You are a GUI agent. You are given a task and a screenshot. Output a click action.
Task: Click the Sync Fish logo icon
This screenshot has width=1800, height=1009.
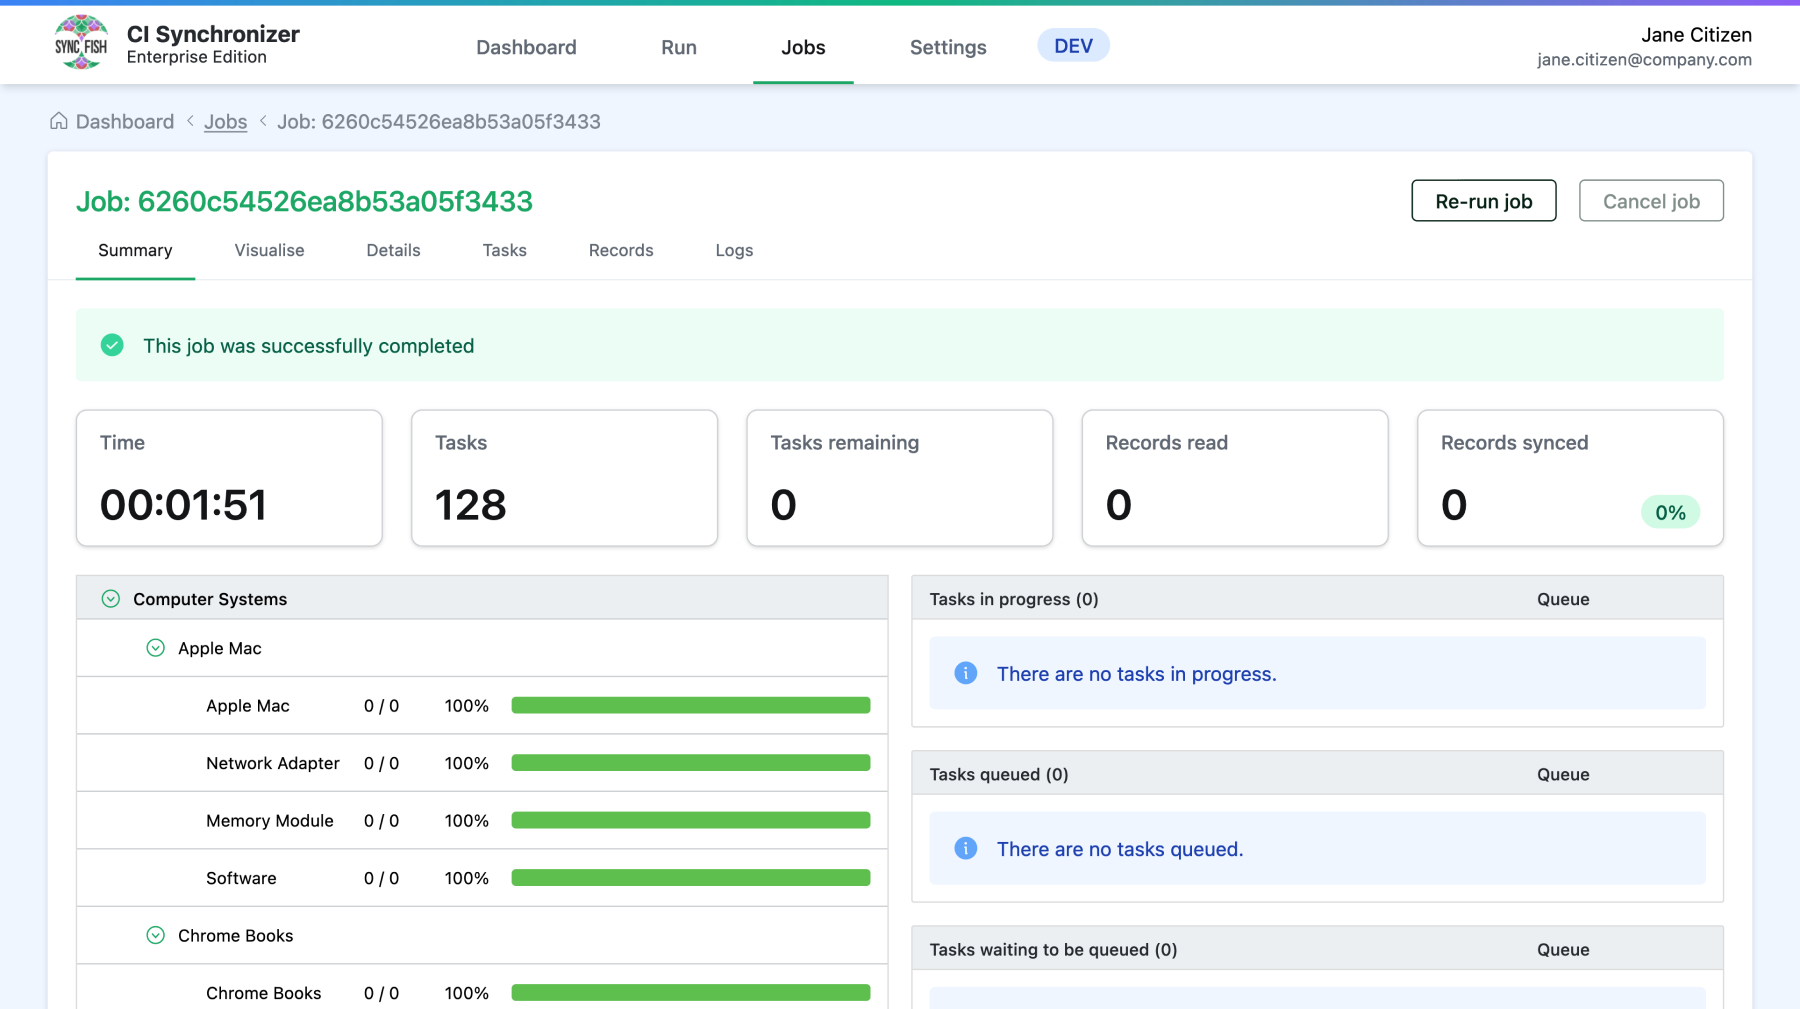click(81, 44)
